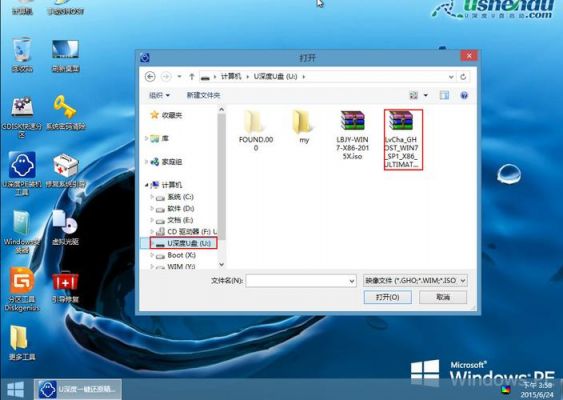
Task: Switch to U深度一键还原 taskbar window
Action: (78, 389)
